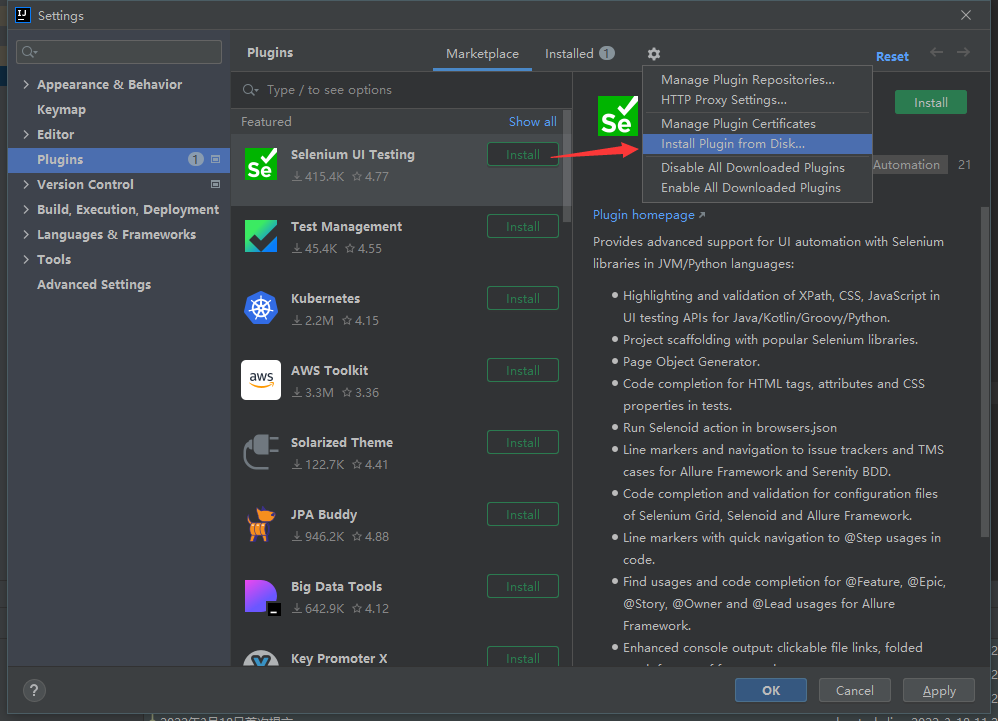This screenshot has width=998, height=721.
Task: Install the AWS Toolkit plugin
Action: pyautogui.click(x=523, y=370)
